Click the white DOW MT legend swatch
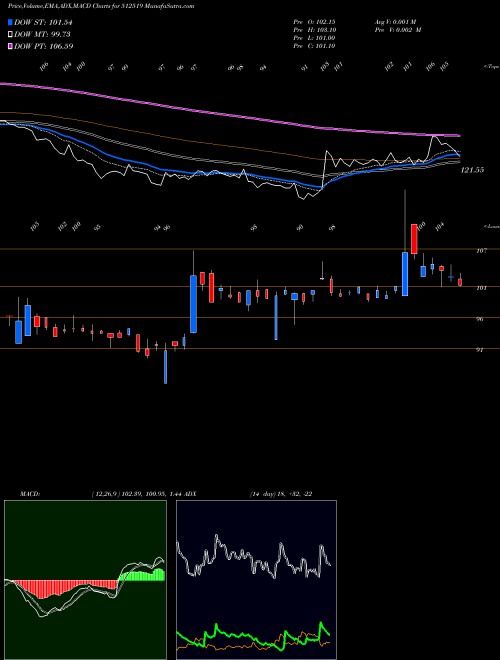The width and height of the screenshot is (500, 660). click(10, 35)
